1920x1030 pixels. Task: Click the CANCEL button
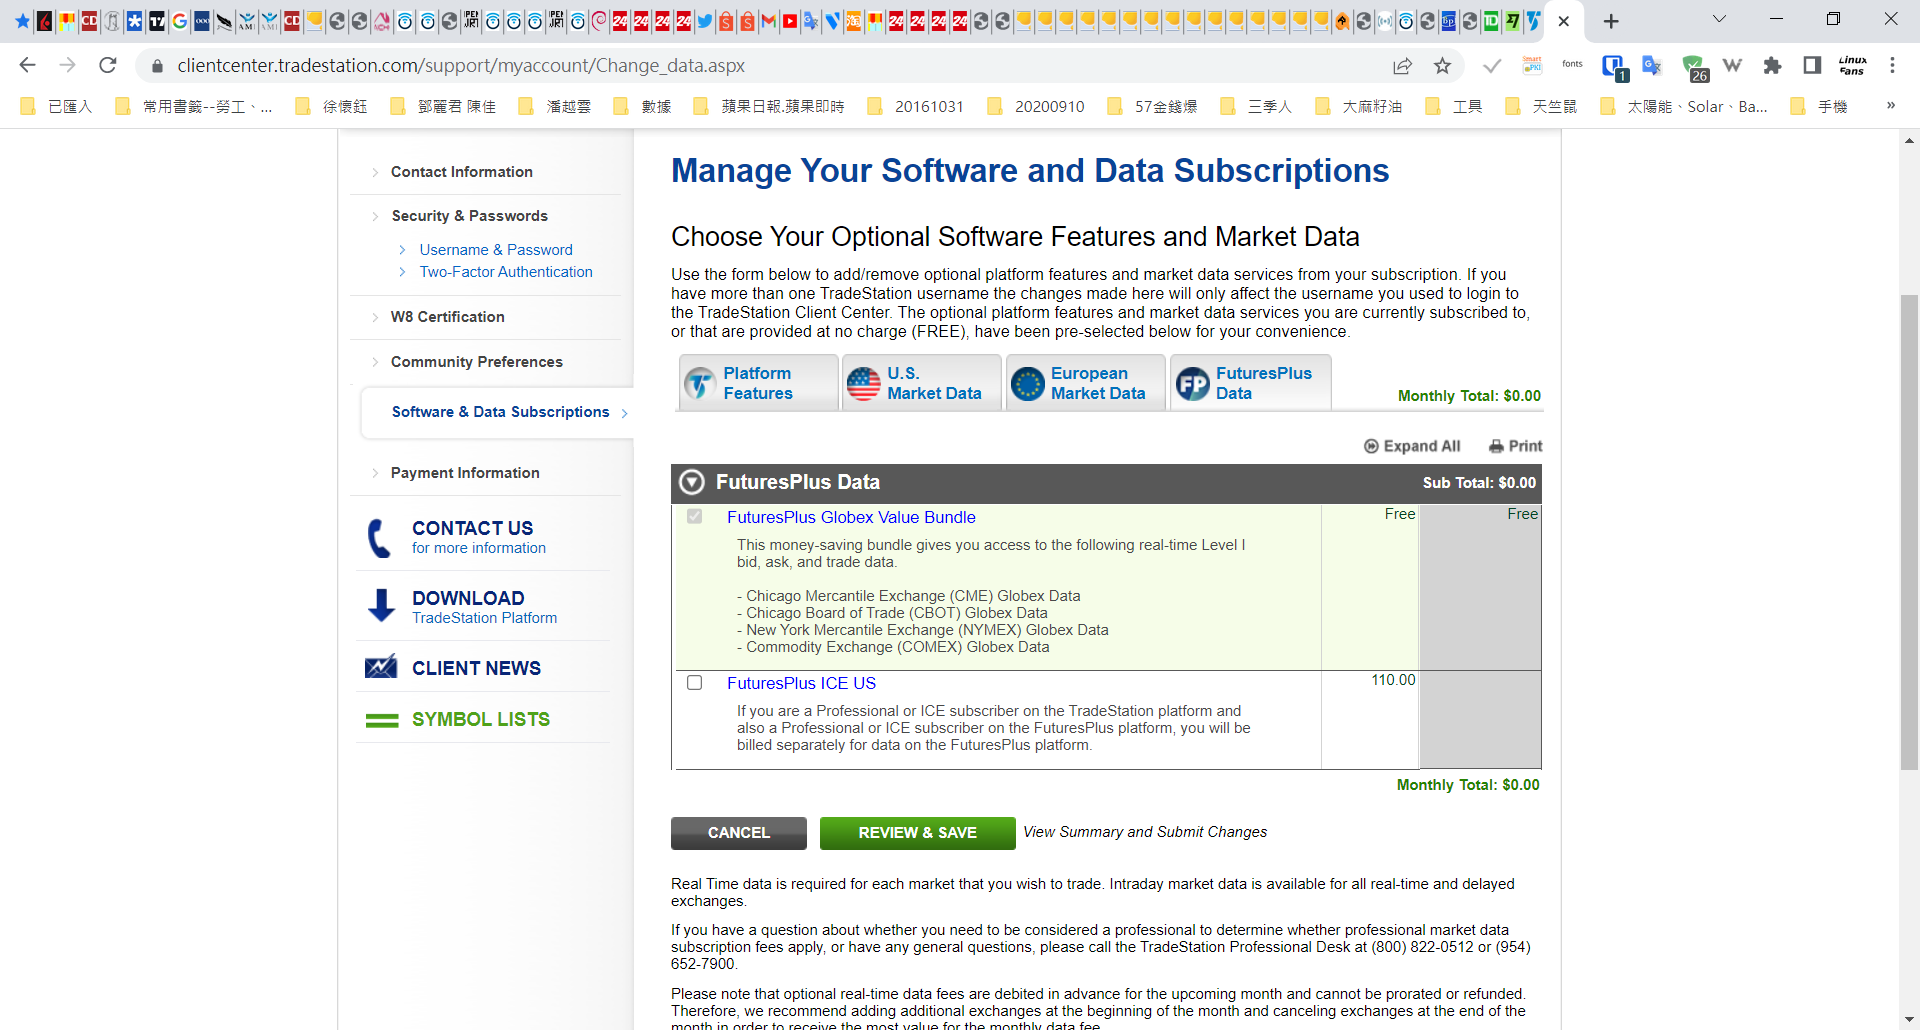[x=739, y=833]
